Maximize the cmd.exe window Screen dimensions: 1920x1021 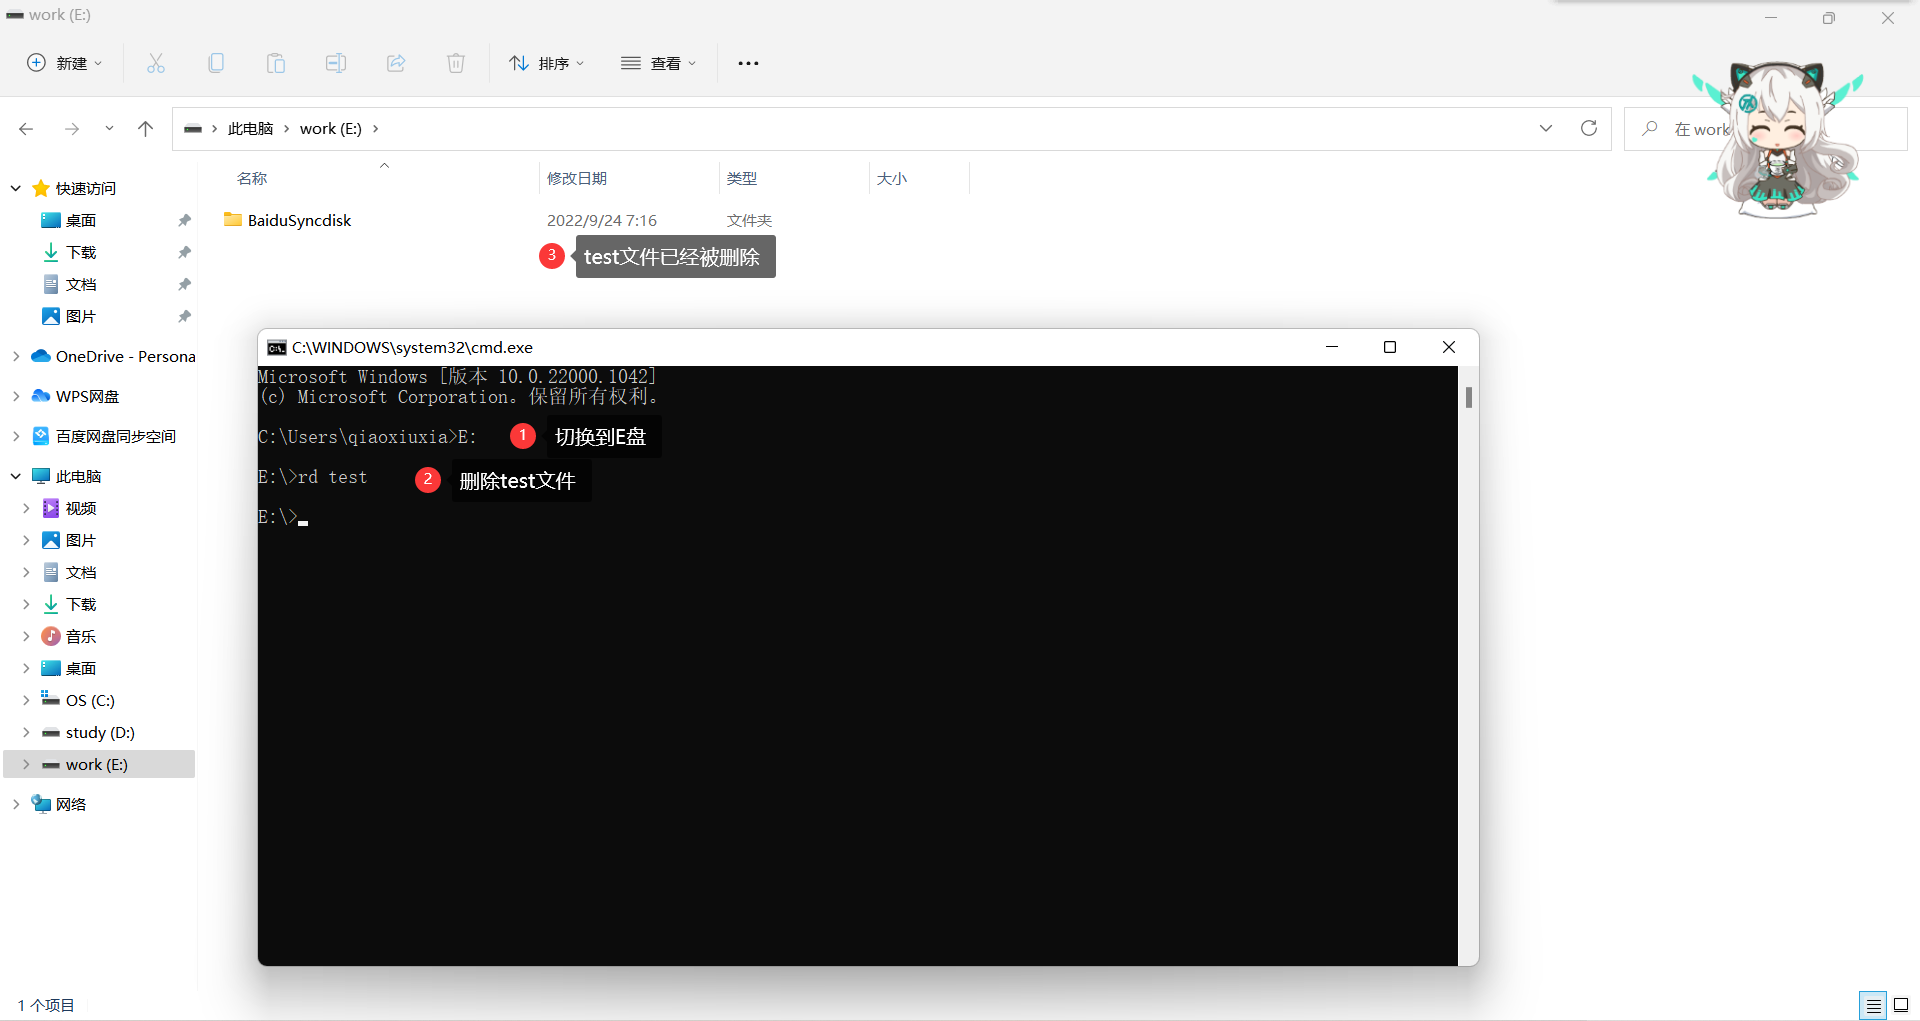tap(1390, 347)
